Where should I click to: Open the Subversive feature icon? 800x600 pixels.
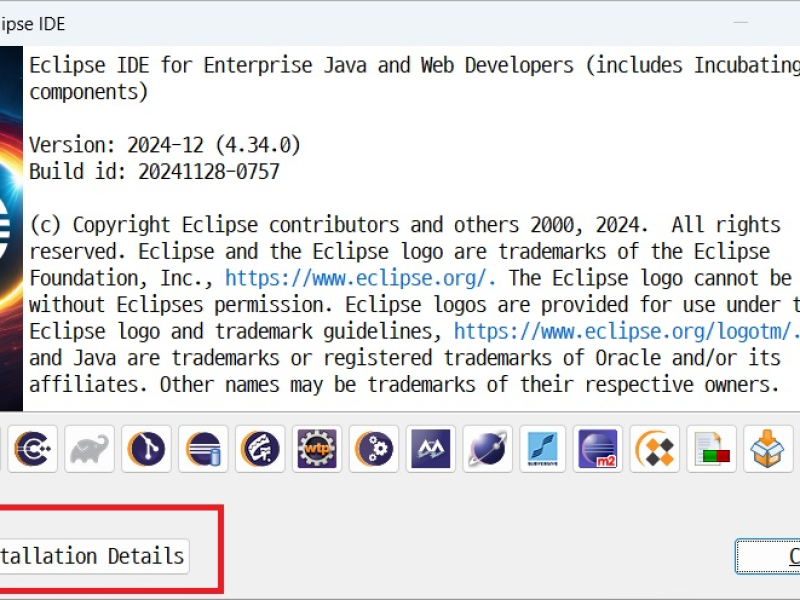pyautogui.click(x=542, y=449)
